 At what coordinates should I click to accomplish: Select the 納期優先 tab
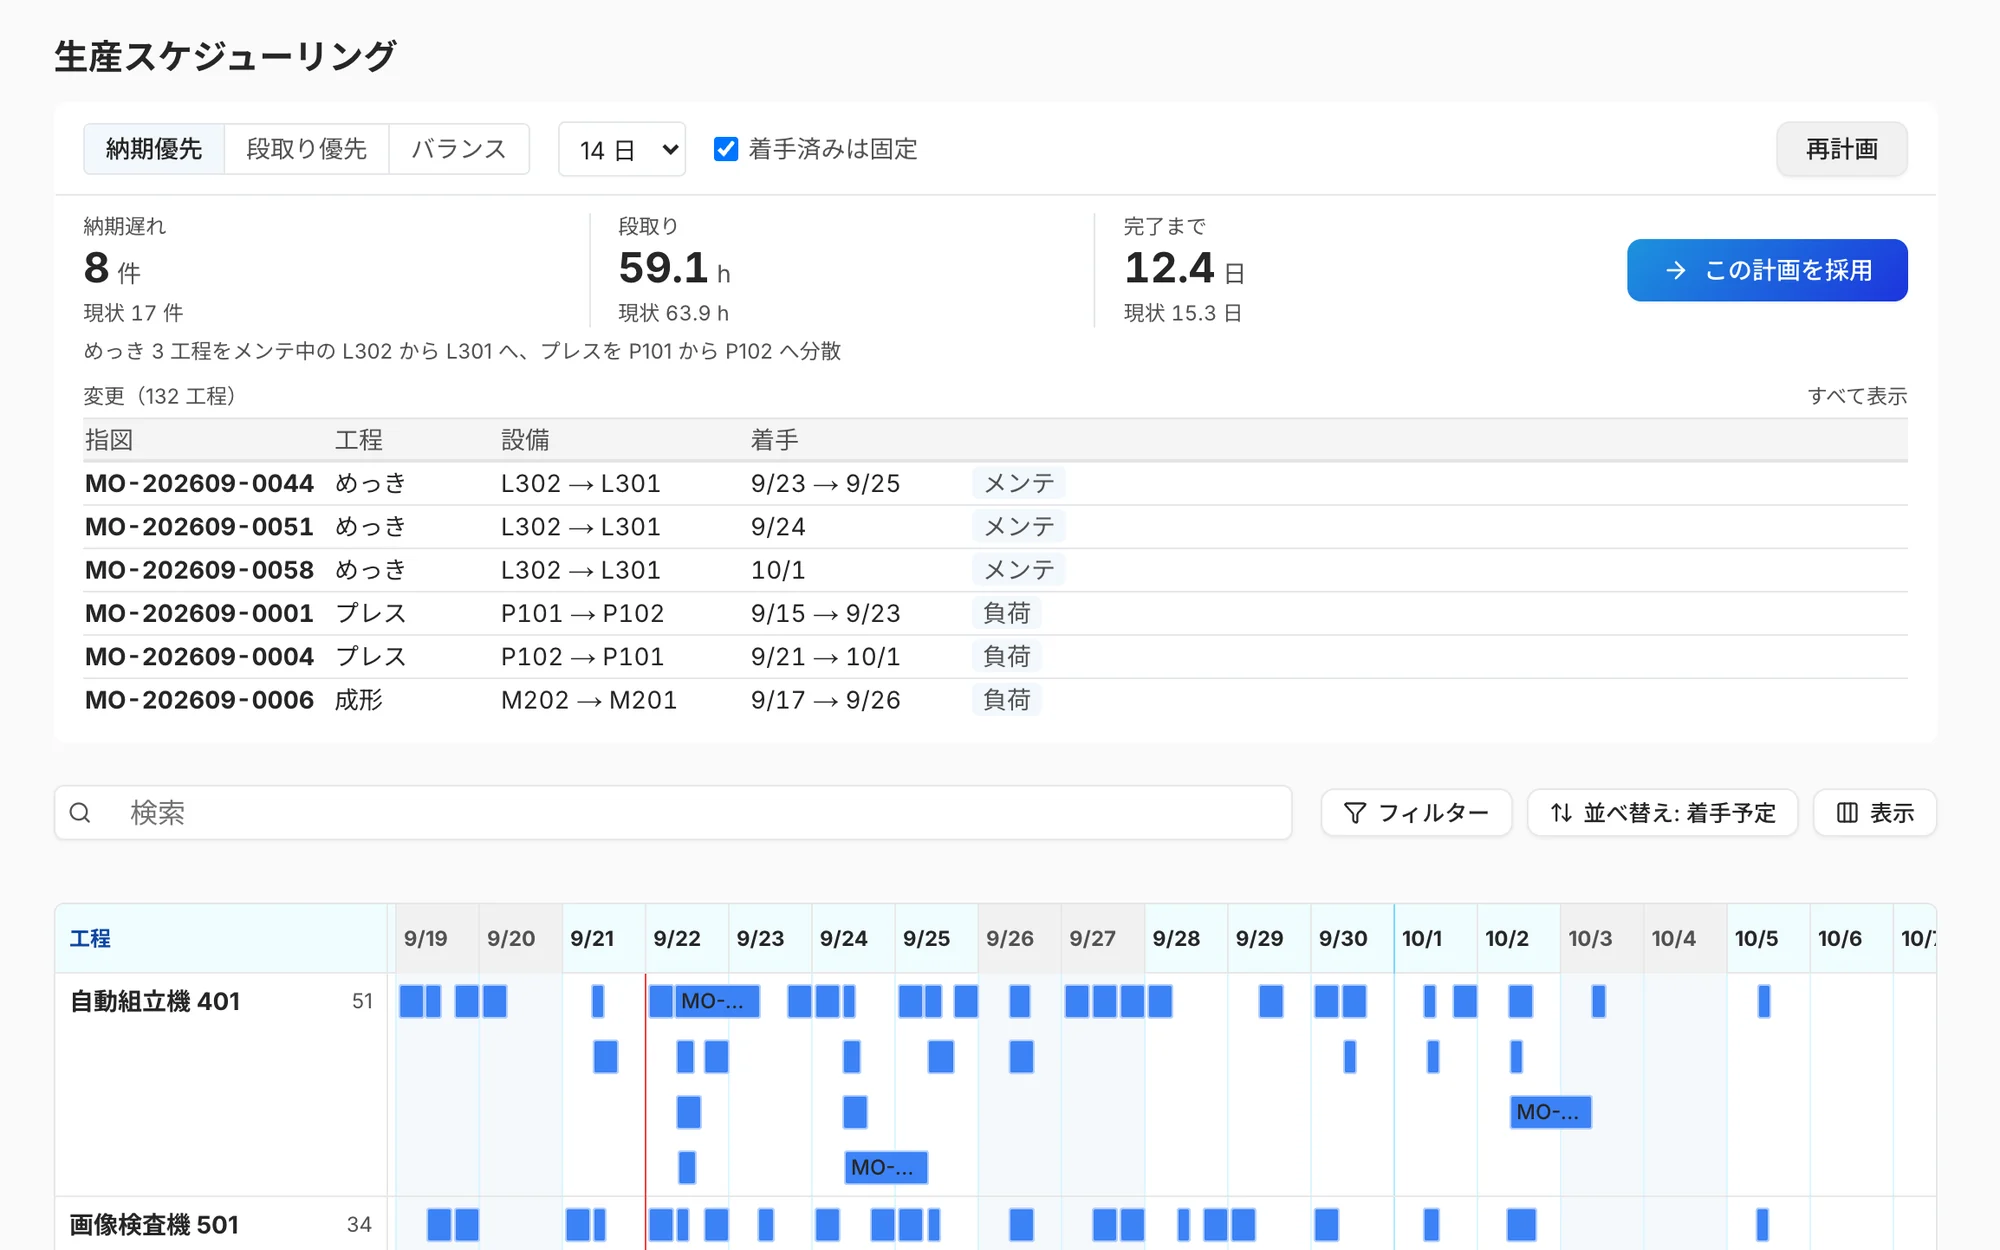[154, 149]
